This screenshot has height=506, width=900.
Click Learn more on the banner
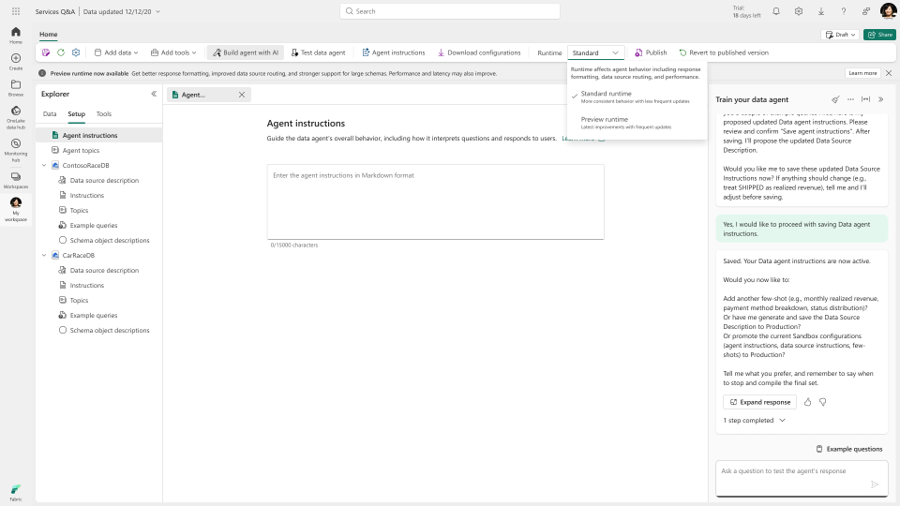pos(862,73)
